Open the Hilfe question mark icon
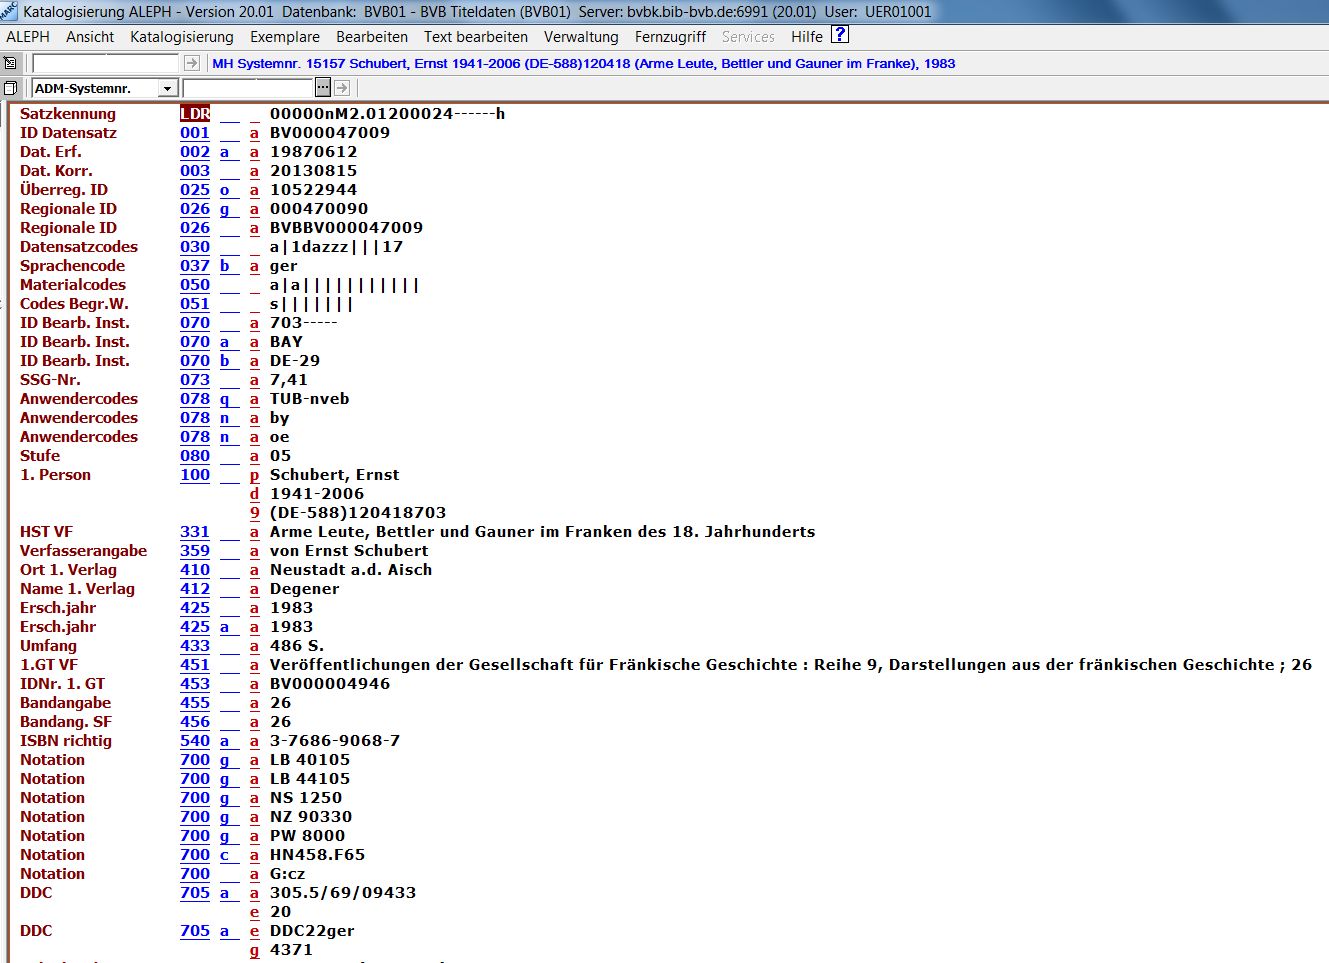 [840, 35]
